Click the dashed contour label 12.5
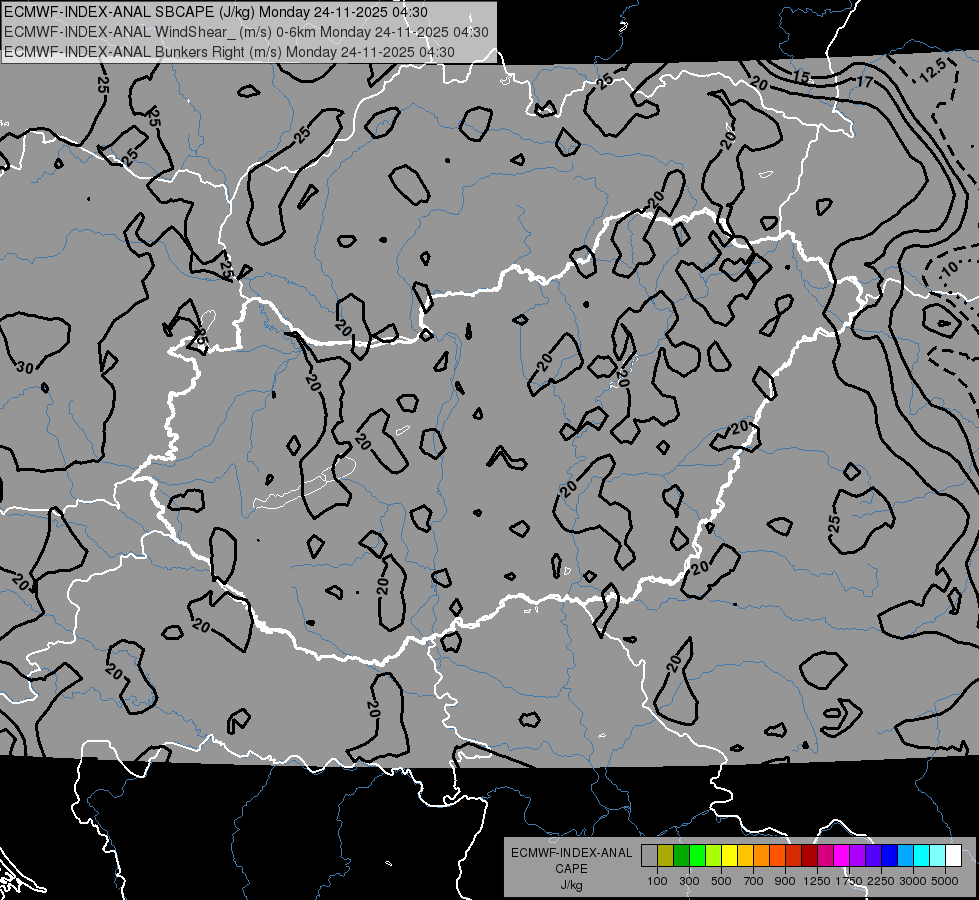This screenshot has width=979, height=900. (x=933, y=71)
